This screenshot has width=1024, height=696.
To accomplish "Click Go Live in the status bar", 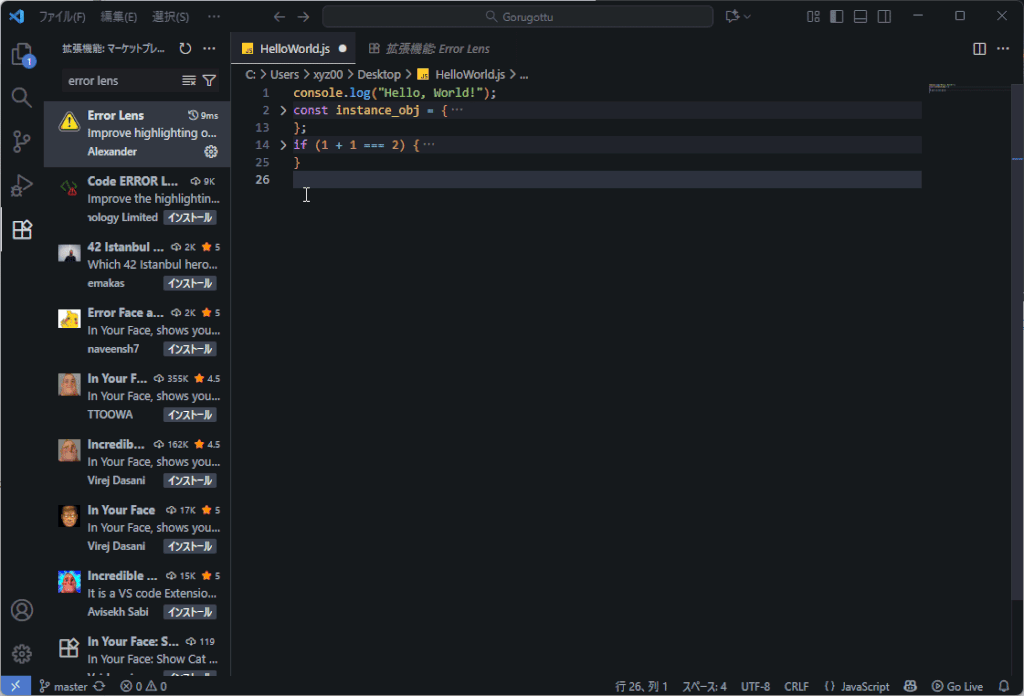I will (x=957, y=687).
